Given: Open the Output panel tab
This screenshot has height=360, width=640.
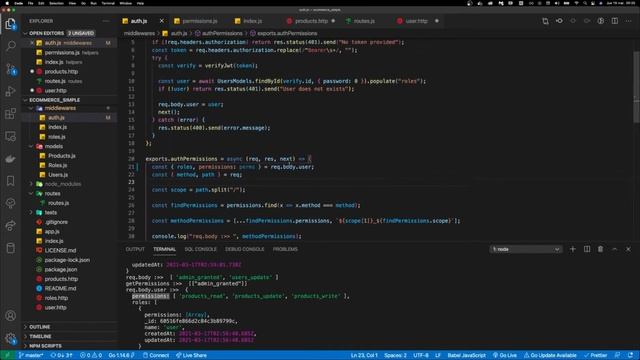Looking at the screenshot, I should pos(135,249).
